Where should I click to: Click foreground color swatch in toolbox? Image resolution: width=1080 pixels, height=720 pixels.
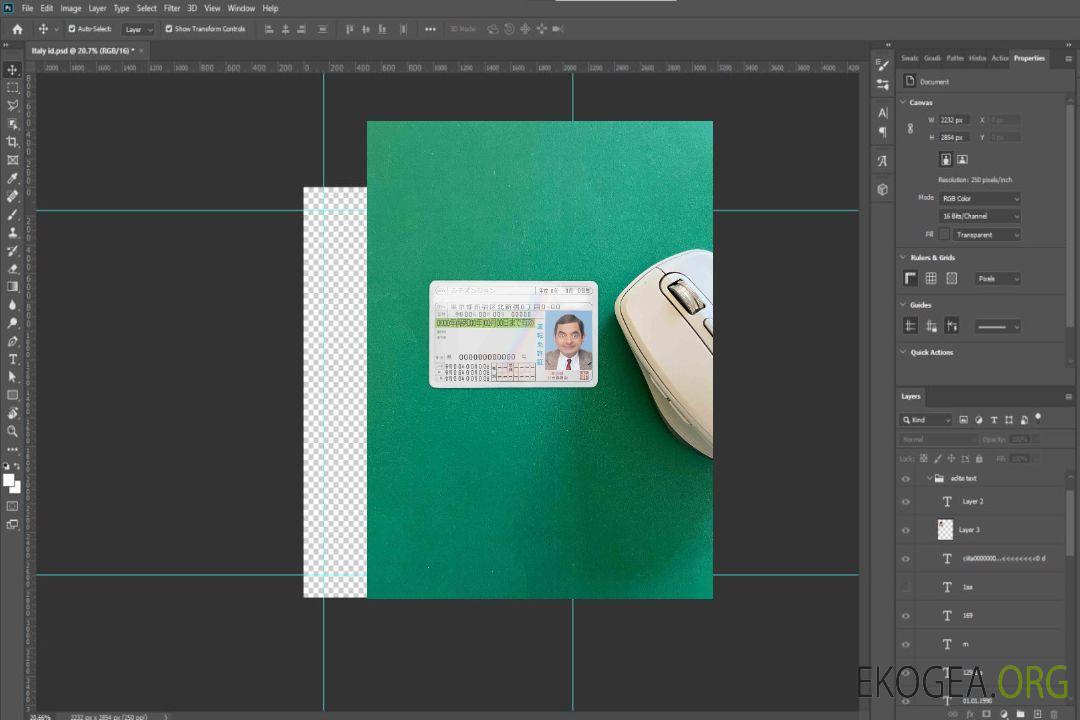coord(9,480)
